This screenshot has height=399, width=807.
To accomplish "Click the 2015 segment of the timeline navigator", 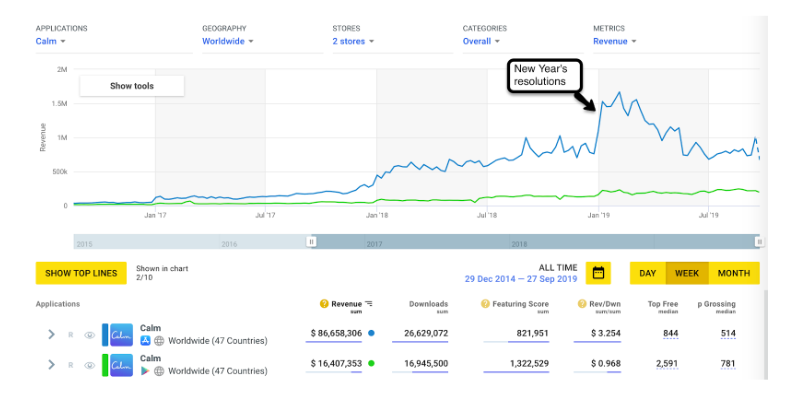I will pos(147,242).
